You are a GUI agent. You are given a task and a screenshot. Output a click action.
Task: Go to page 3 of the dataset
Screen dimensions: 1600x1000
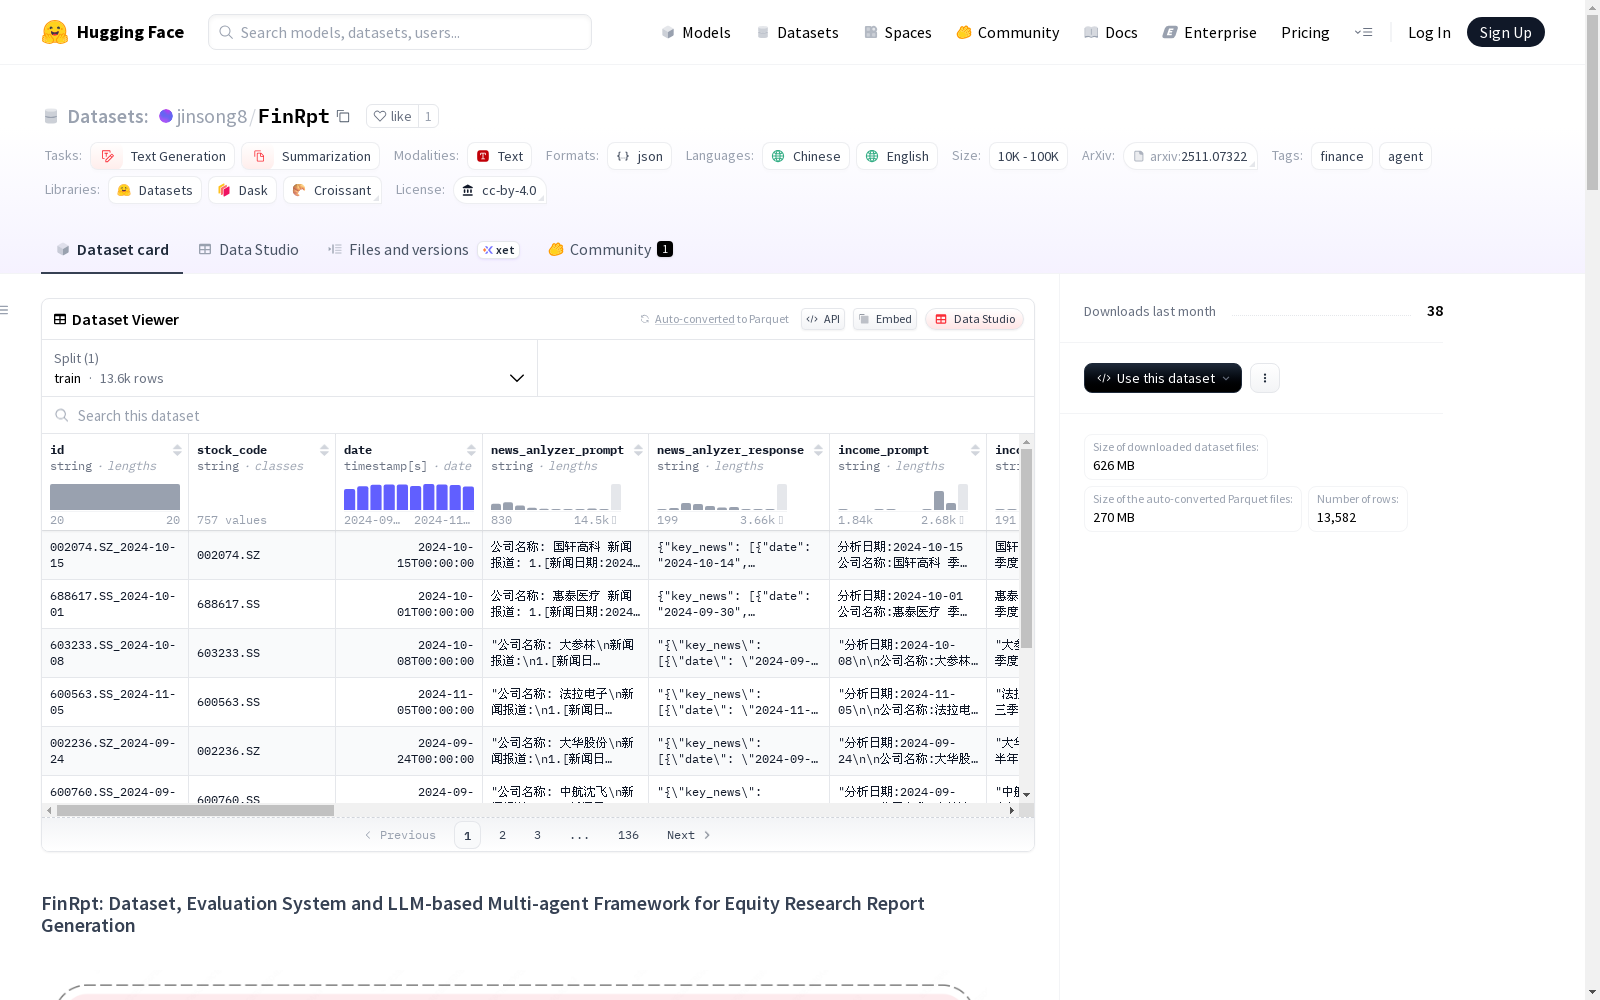click(537, 835)
